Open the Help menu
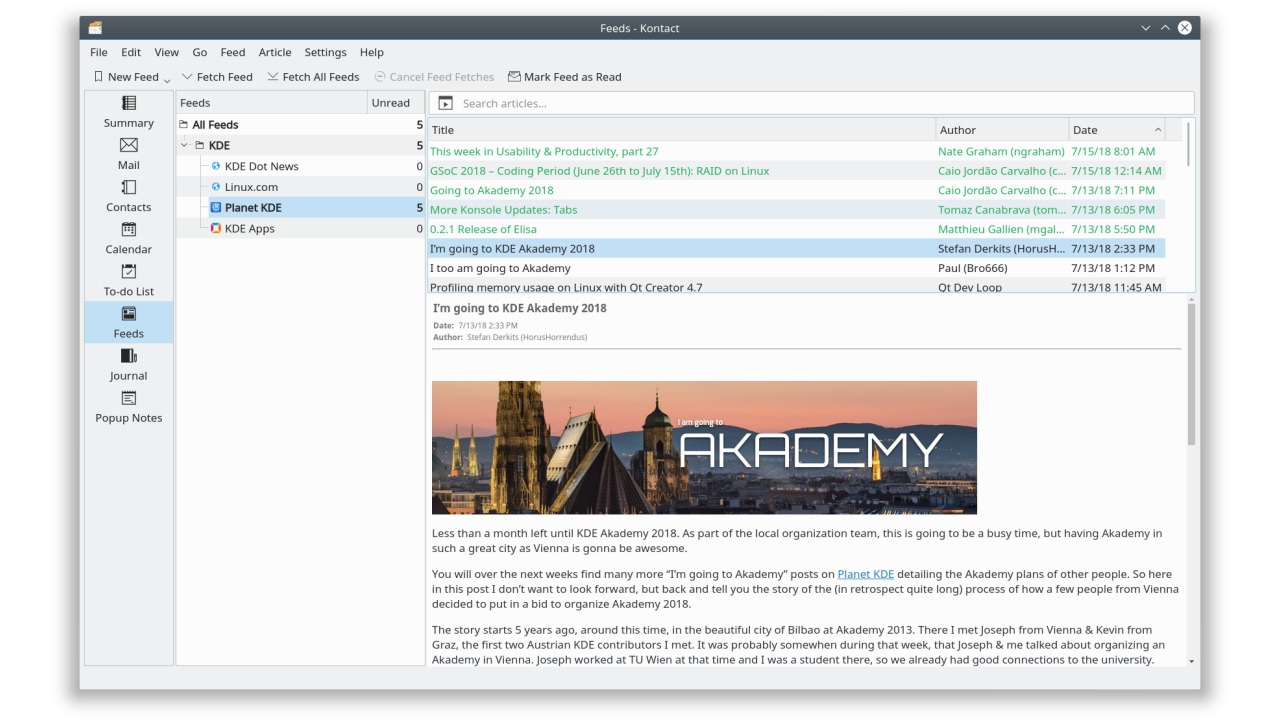 coord(372,52)
